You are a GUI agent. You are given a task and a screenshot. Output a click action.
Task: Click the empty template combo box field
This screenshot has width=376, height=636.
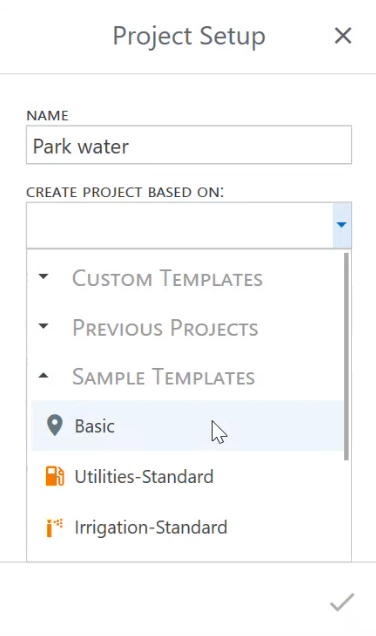(x=180, y=225)
